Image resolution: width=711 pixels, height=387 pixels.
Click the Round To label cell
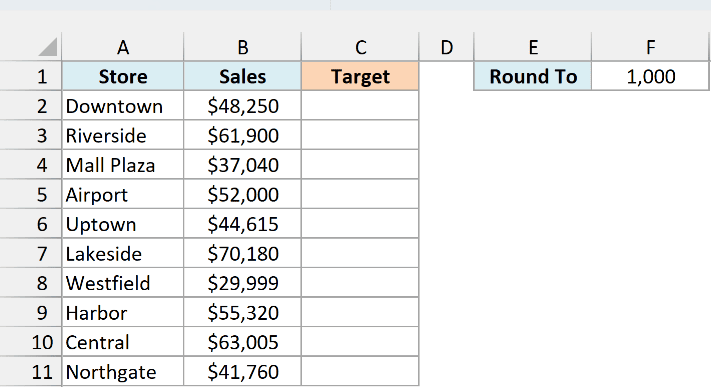533,76
